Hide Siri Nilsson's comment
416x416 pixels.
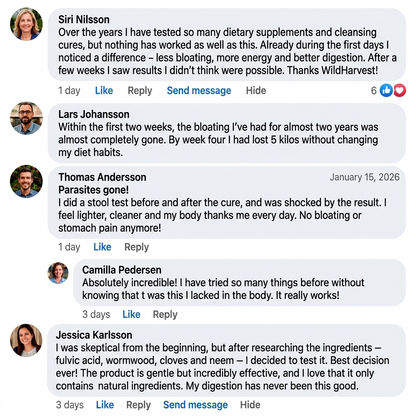click(256, 90)
